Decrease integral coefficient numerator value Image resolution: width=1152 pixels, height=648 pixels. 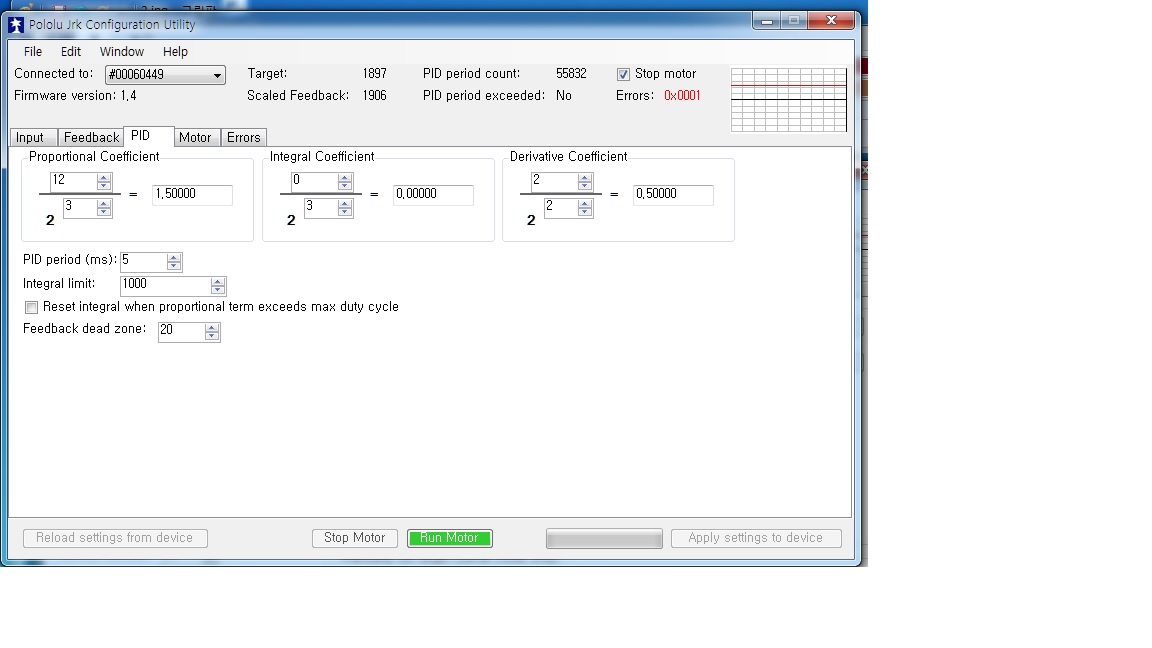[x=345, y=185]
